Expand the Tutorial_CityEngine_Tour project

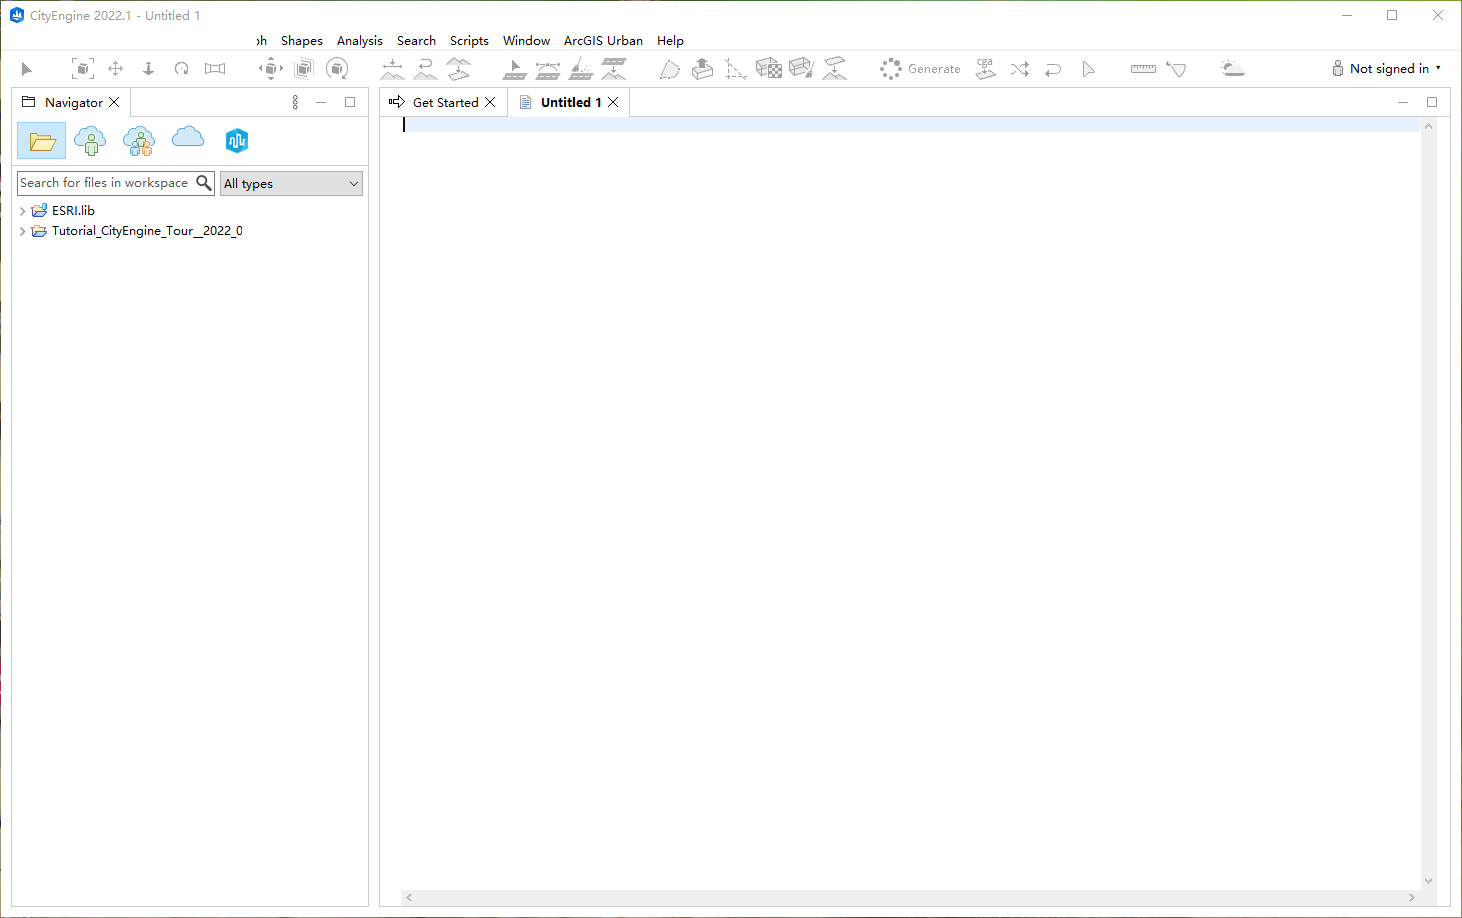tap(23, 231)
